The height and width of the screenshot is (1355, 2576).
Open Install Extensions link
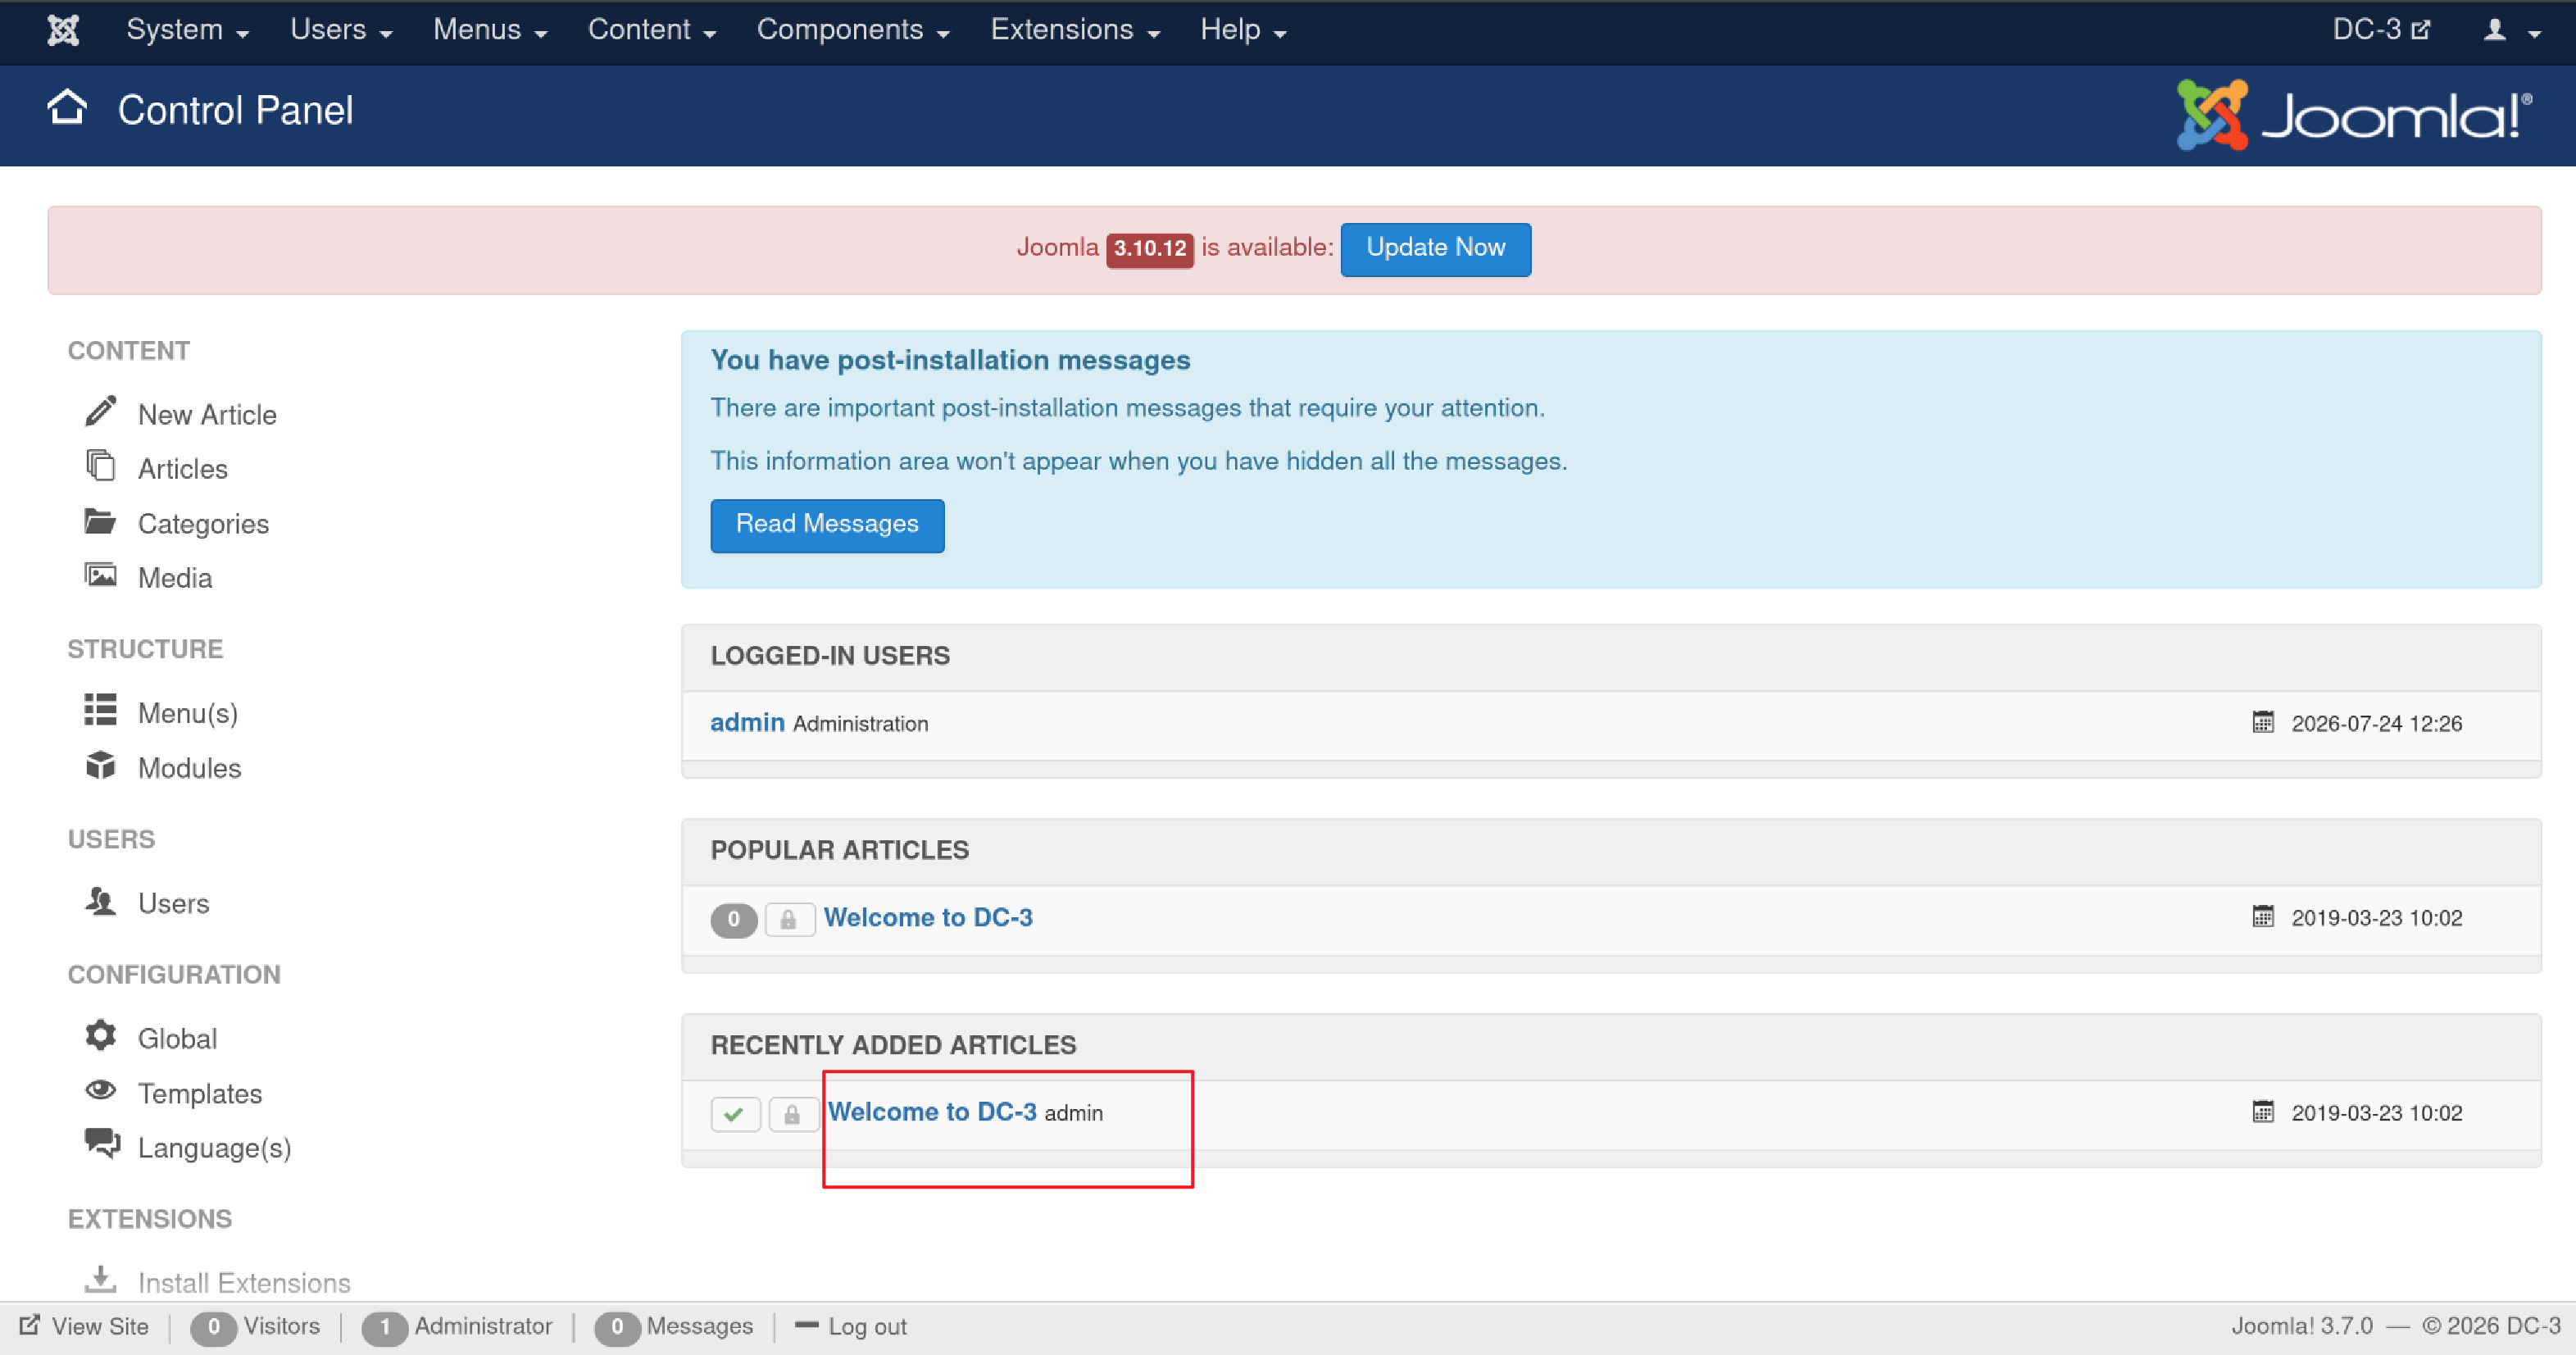[x=244, y=1282]
